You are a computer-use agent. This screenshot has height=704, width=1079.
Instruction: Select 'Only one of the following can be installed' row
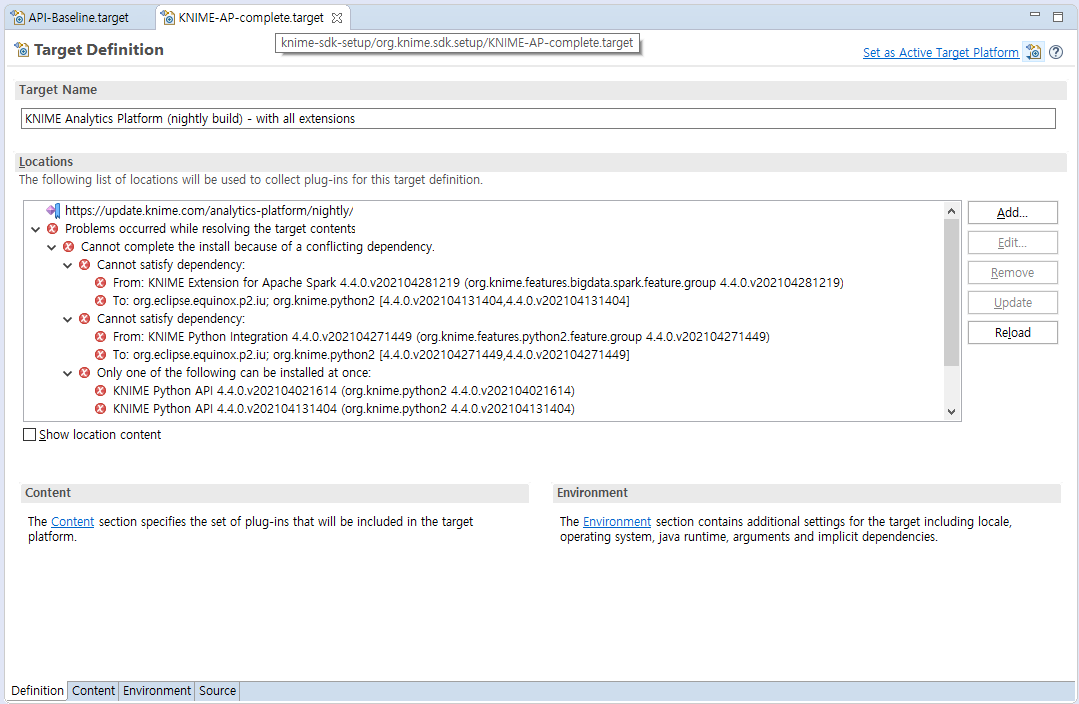click(x=233, y=372)
